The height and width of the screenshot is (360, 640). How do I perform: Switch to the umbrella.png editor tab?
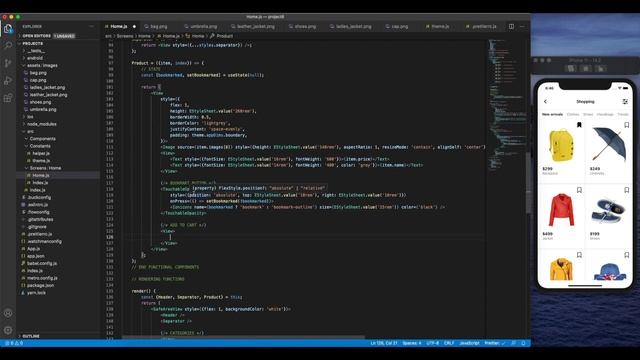point(203,26)
